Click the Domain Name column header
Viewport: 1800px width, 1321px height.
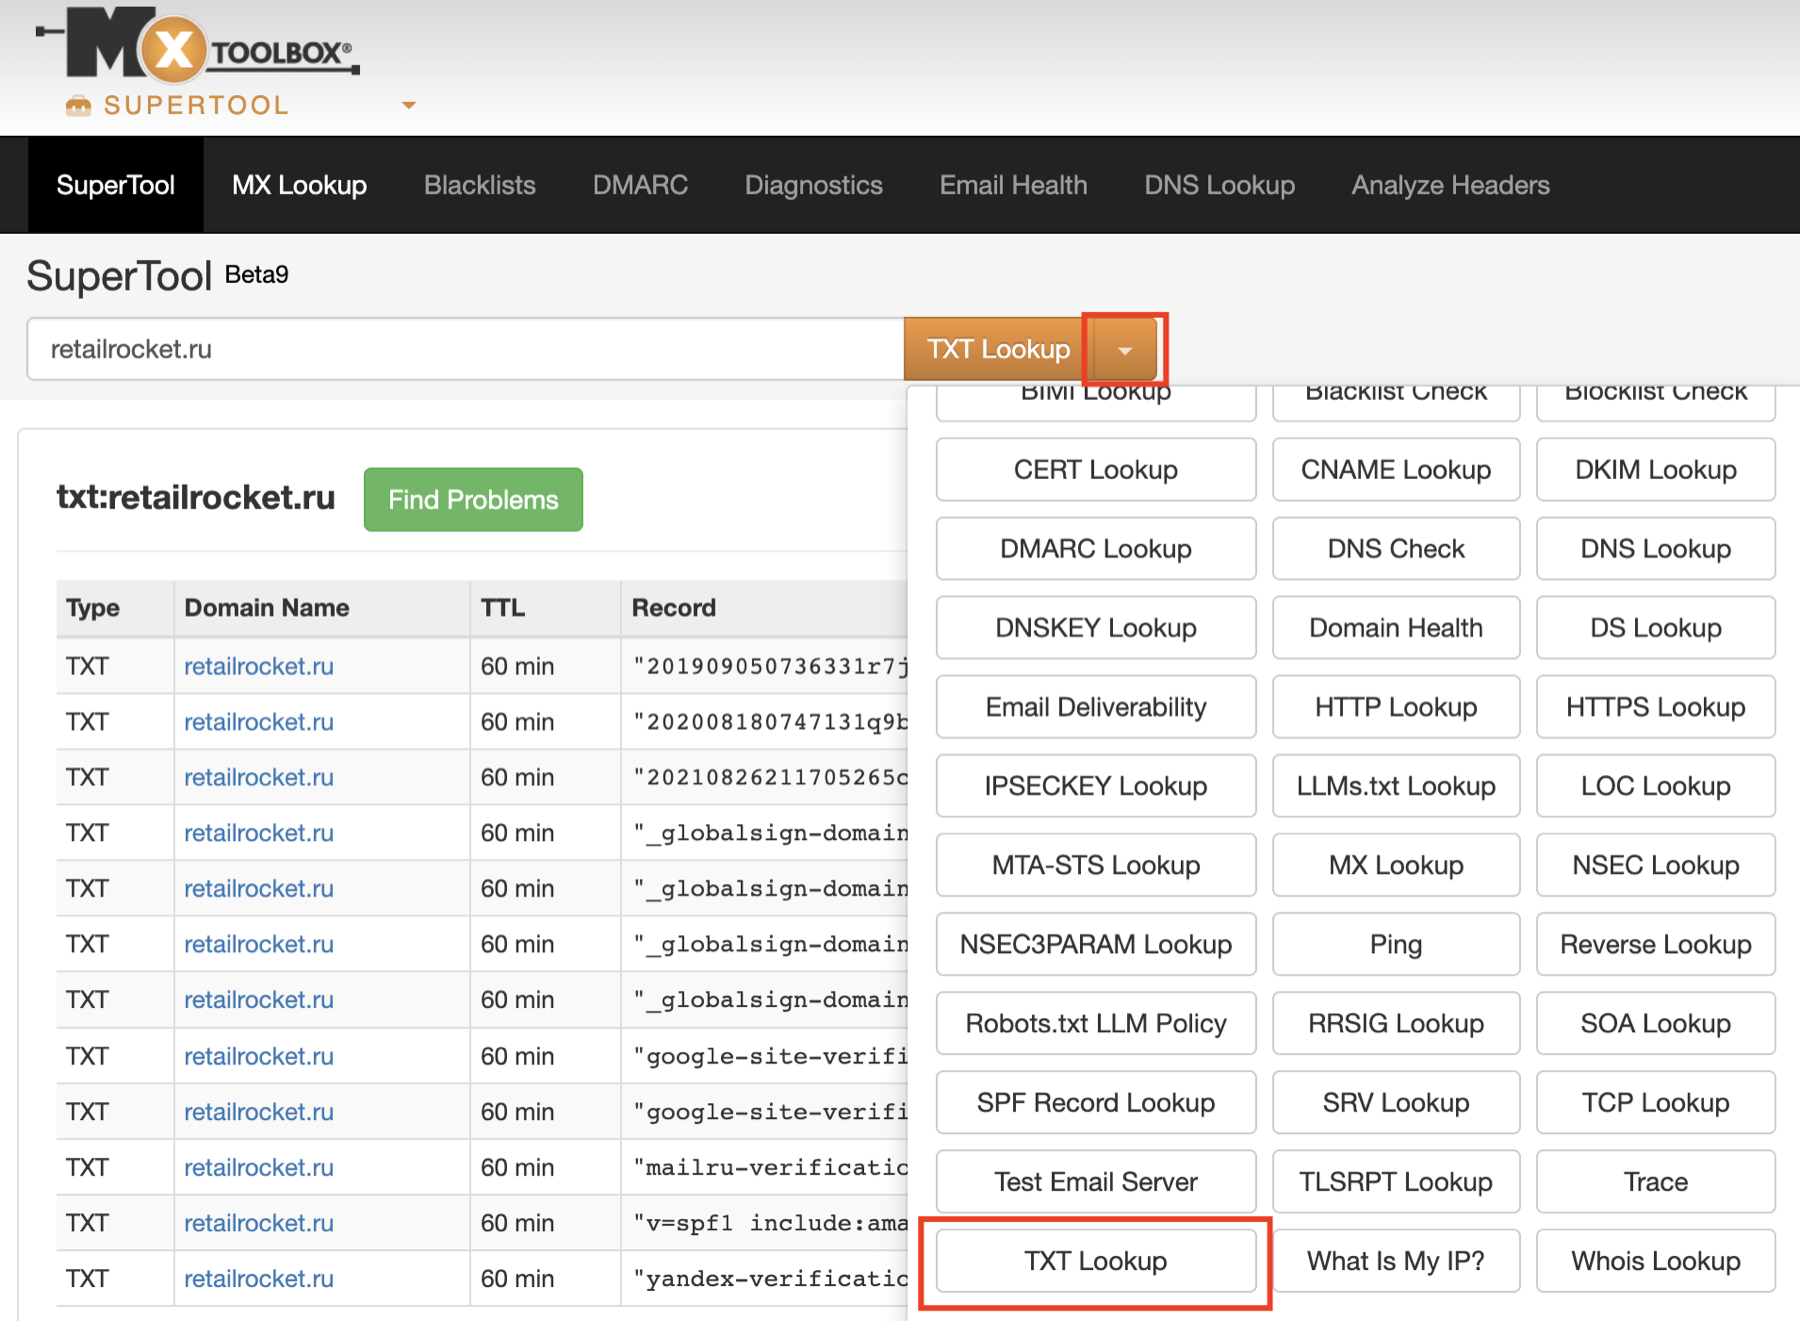[267, 608]
